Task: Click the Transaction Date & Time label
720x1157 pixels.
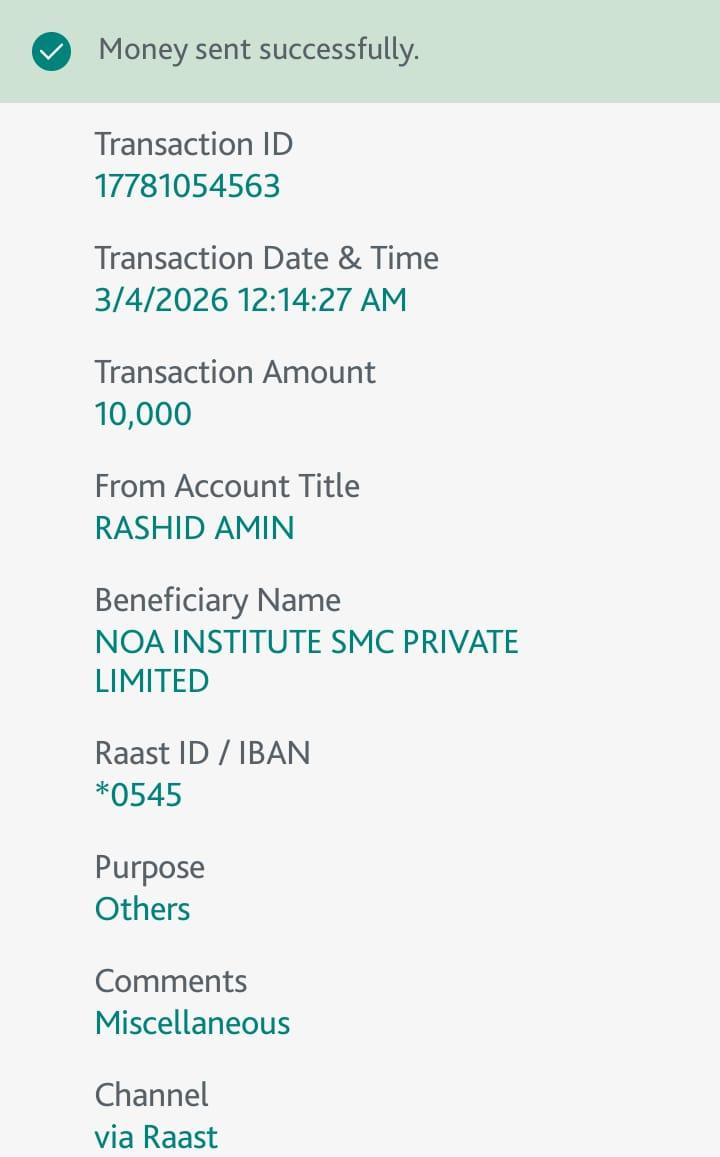Action: pos(266,258)
